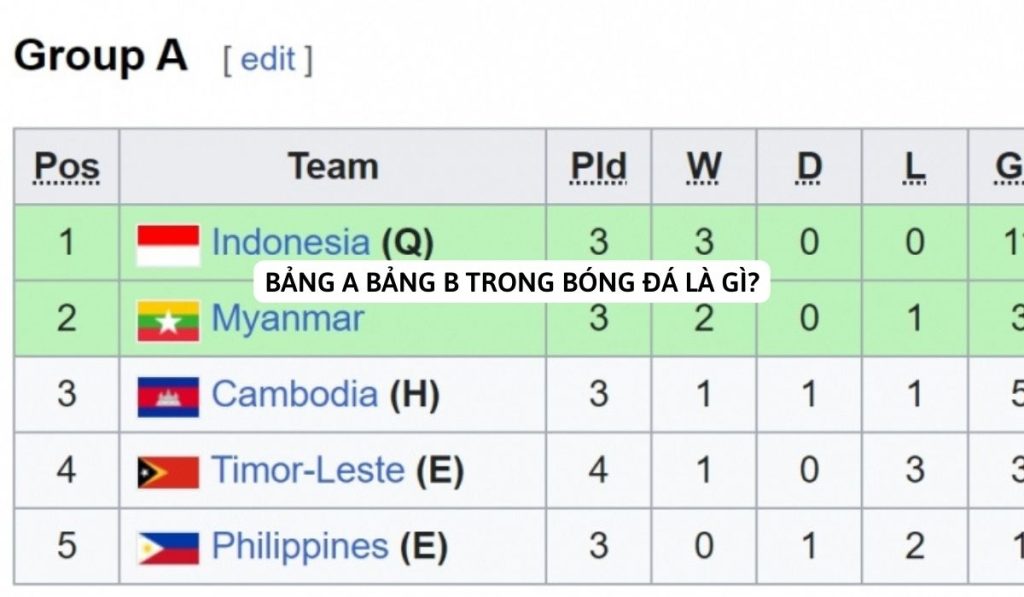
Task: Click the Timor-Leste flag icon
Action: pos(168,471)
